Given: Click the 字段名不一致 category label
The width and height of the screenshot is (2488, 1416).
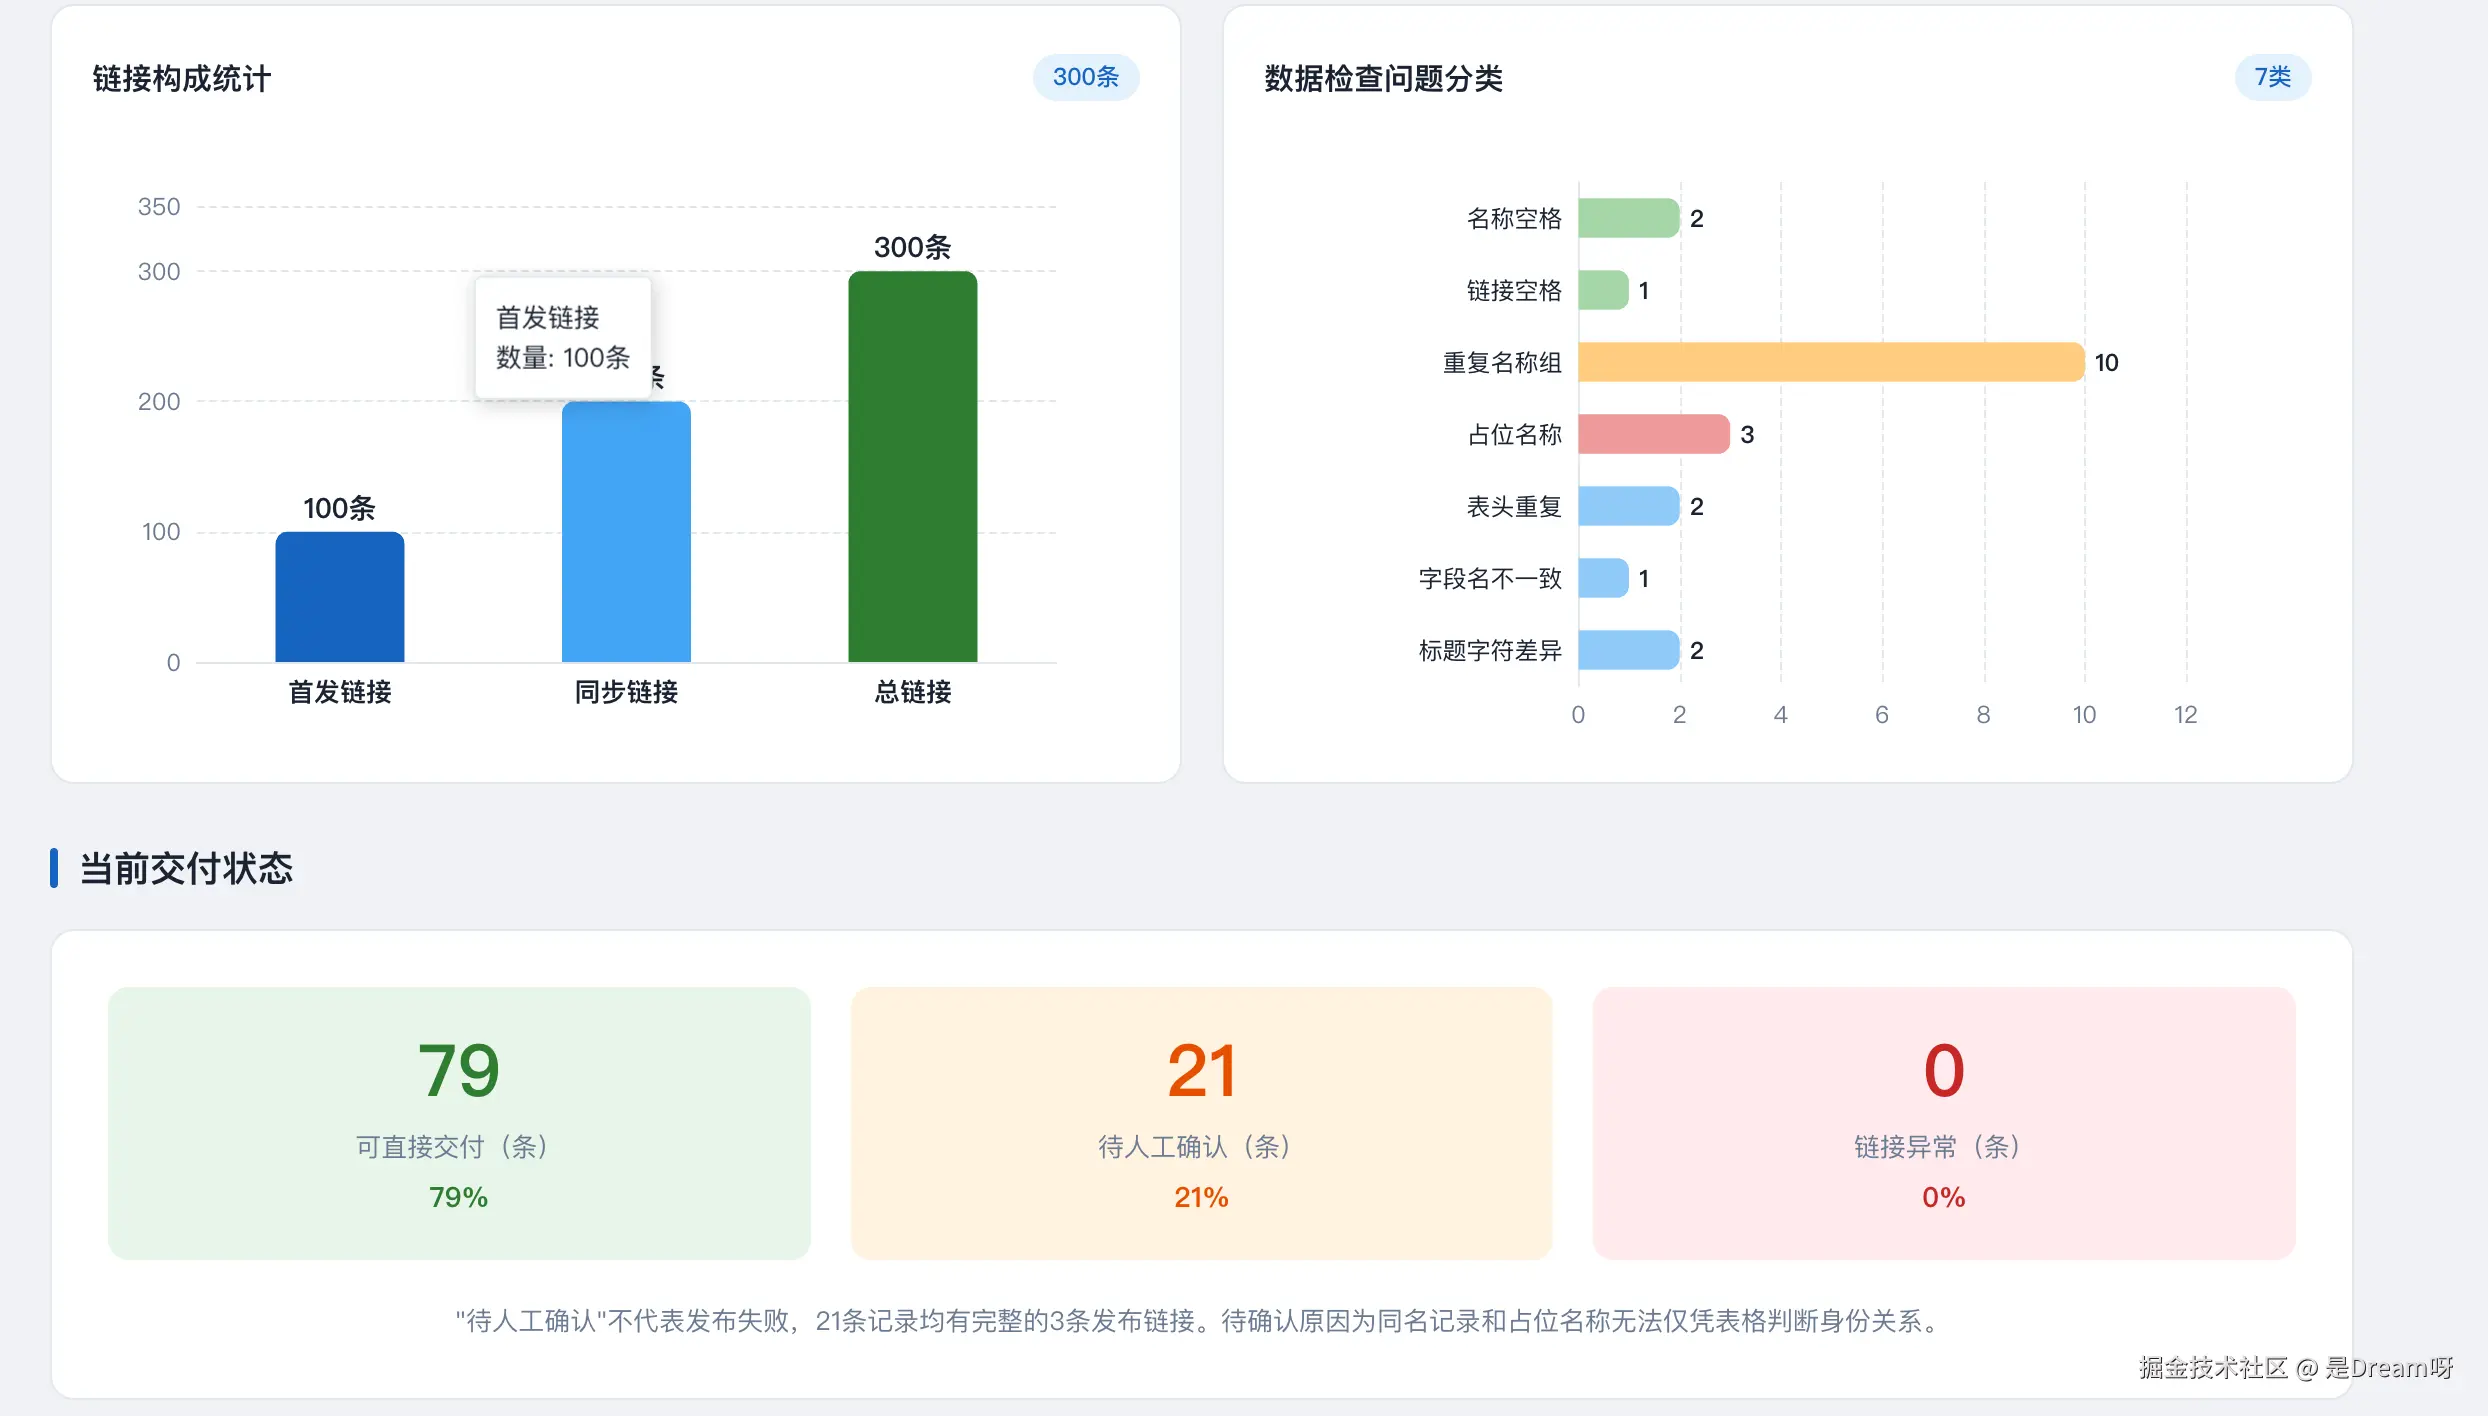Looking at the screenshot, I should tap(1490, 579).
